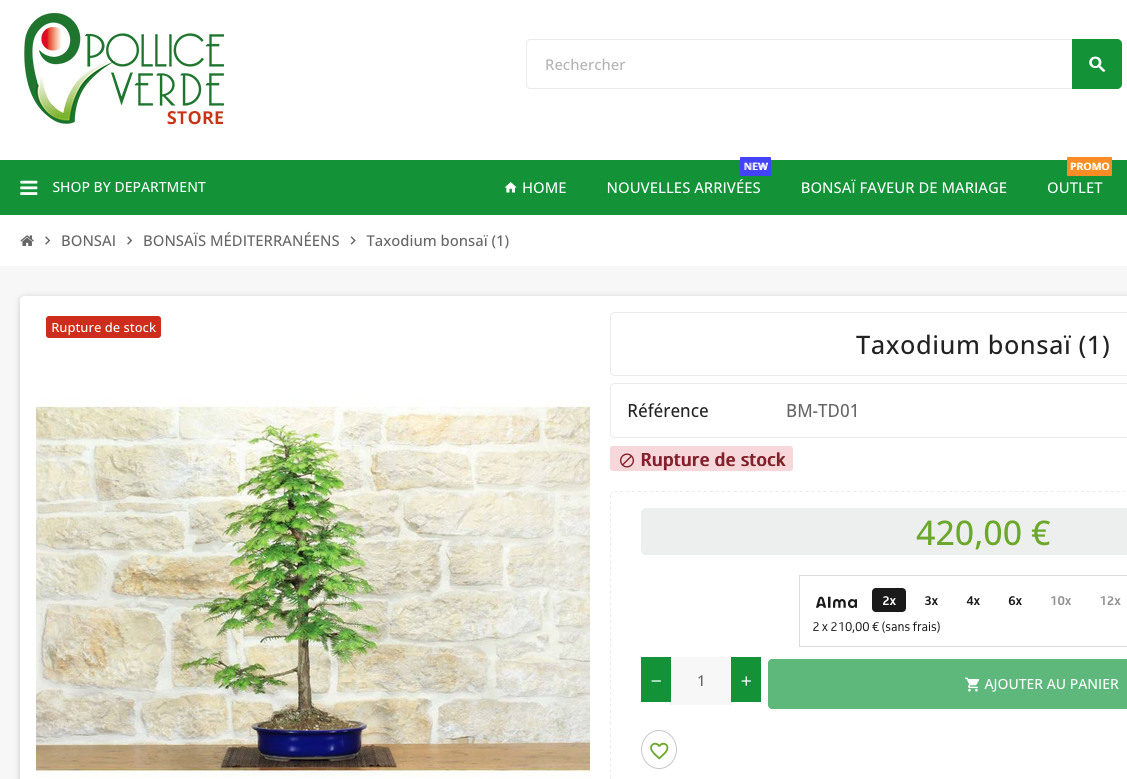Click the green search magnifier button

[1096, 64]
